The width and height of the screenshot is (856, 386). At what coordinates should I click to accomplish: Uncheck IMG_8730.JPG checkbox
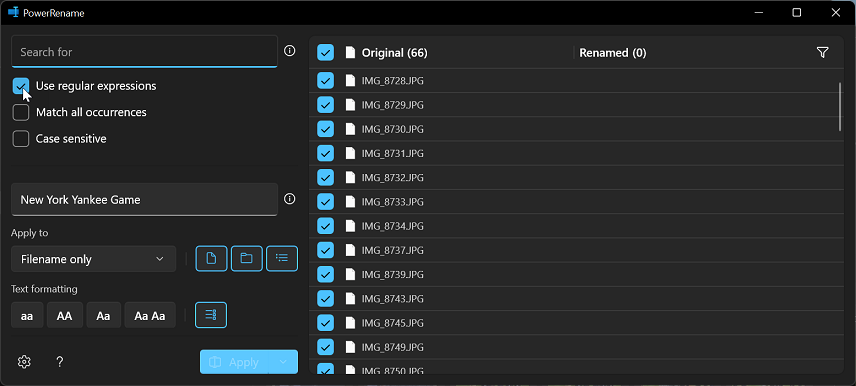(x=325, y=129)
